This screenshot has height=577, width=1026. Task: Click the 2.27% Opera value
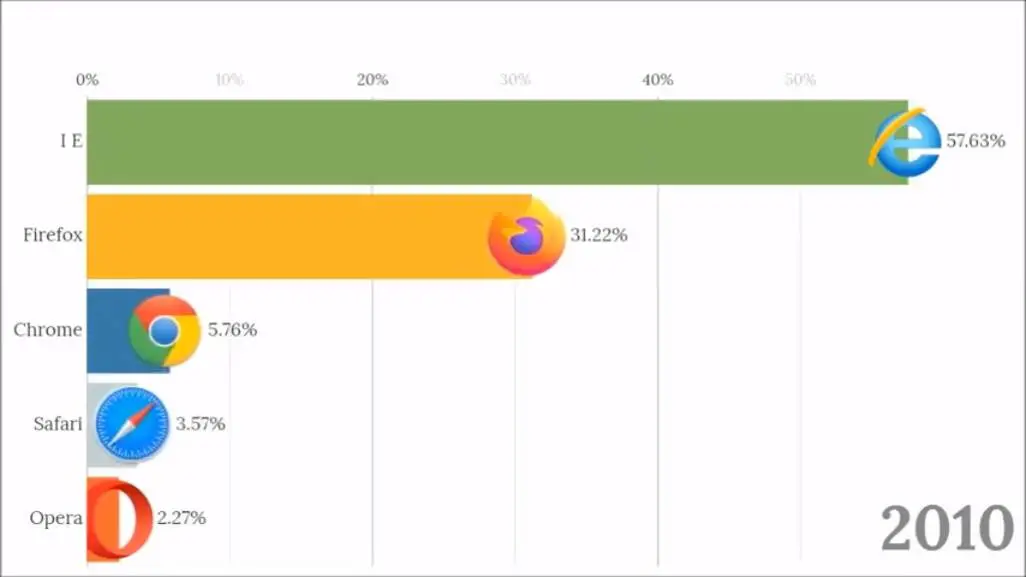coord(181,518)
